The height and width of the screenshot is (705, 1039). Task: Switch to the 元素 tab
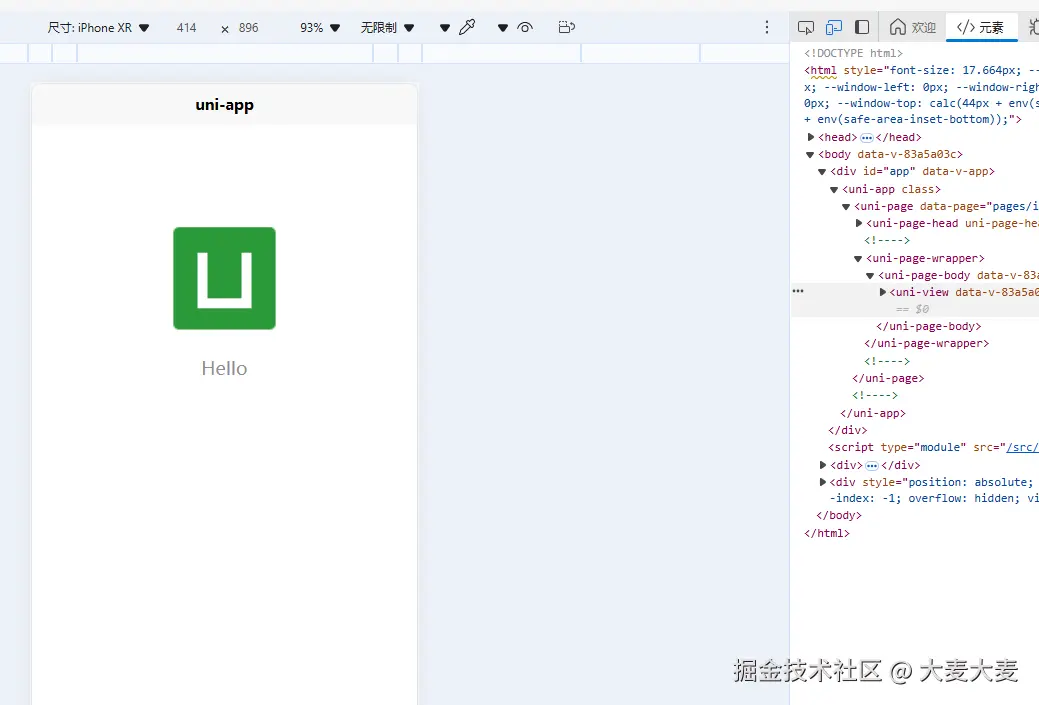pos(981,27)
